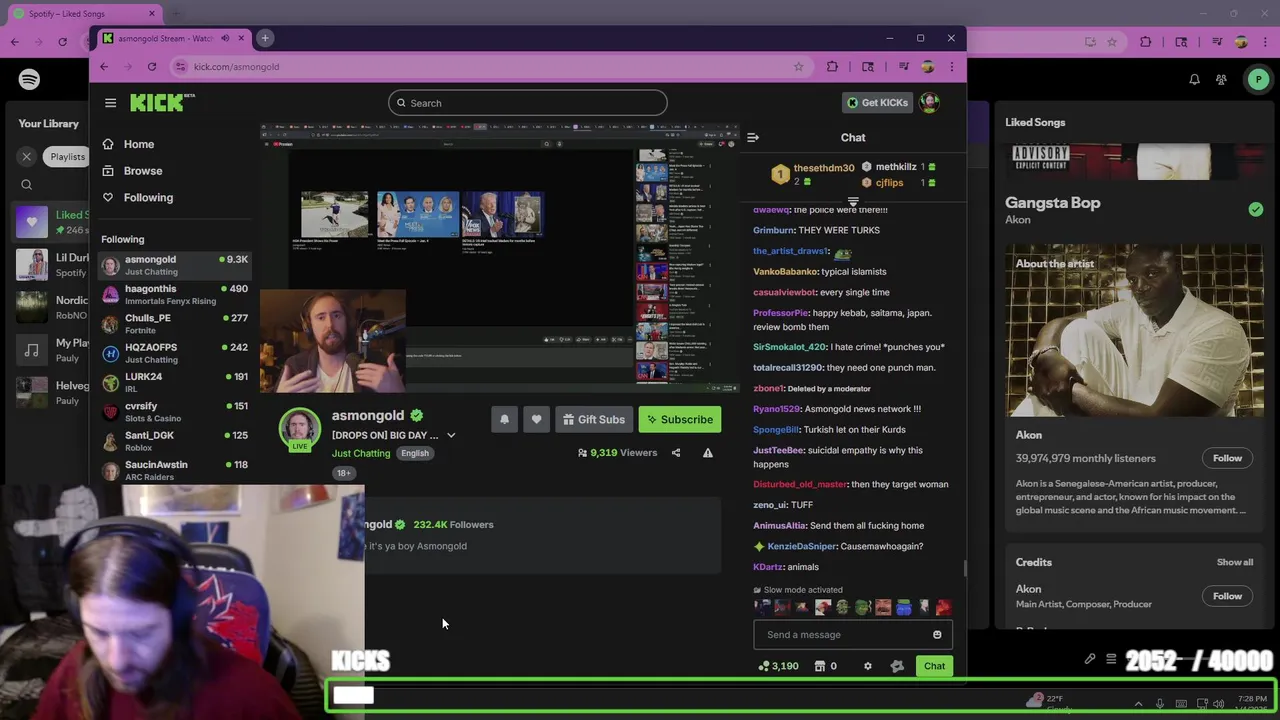Share the stream via share icon
The height and width of the screenshot is (720, 1280).
(x=676, y=453)
